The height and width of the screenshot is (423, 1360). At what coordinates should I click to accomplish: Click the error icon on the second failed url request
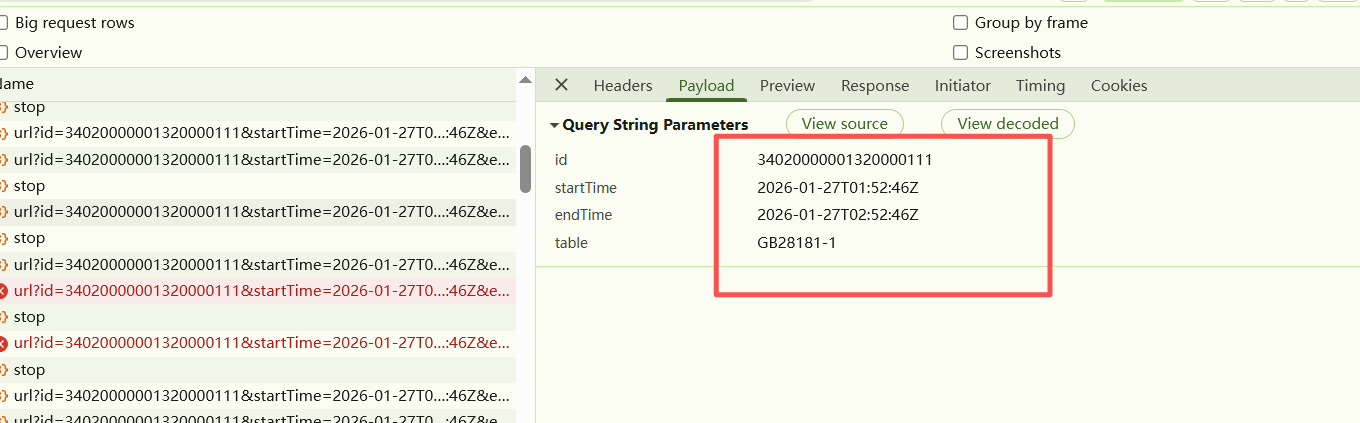click(x=3, y=343)
